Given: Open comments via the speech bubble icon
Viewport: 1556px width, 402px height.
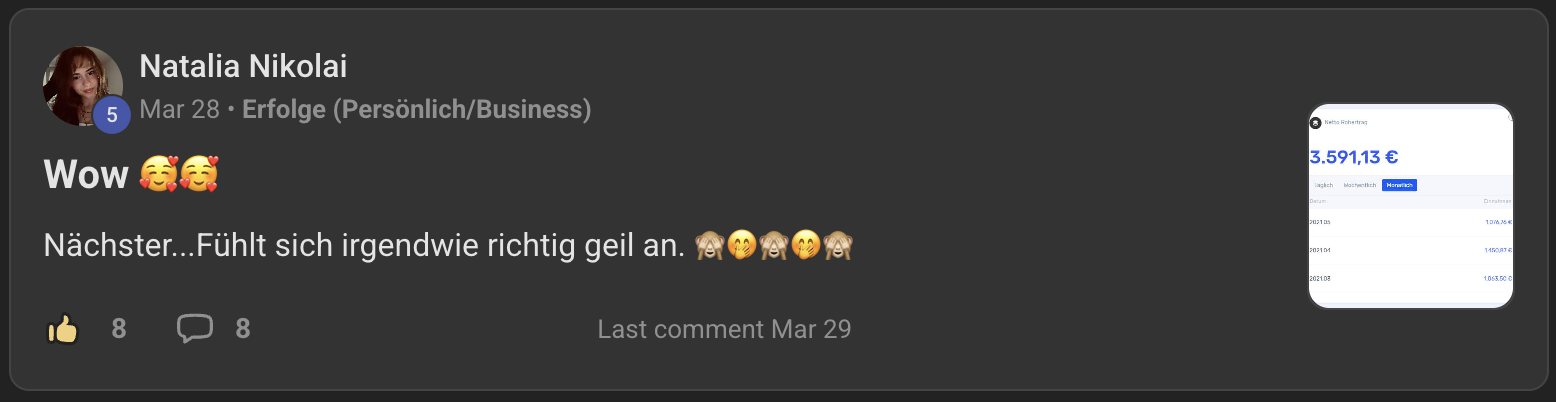Looking at the screenshot, I should tap(194, 328).
